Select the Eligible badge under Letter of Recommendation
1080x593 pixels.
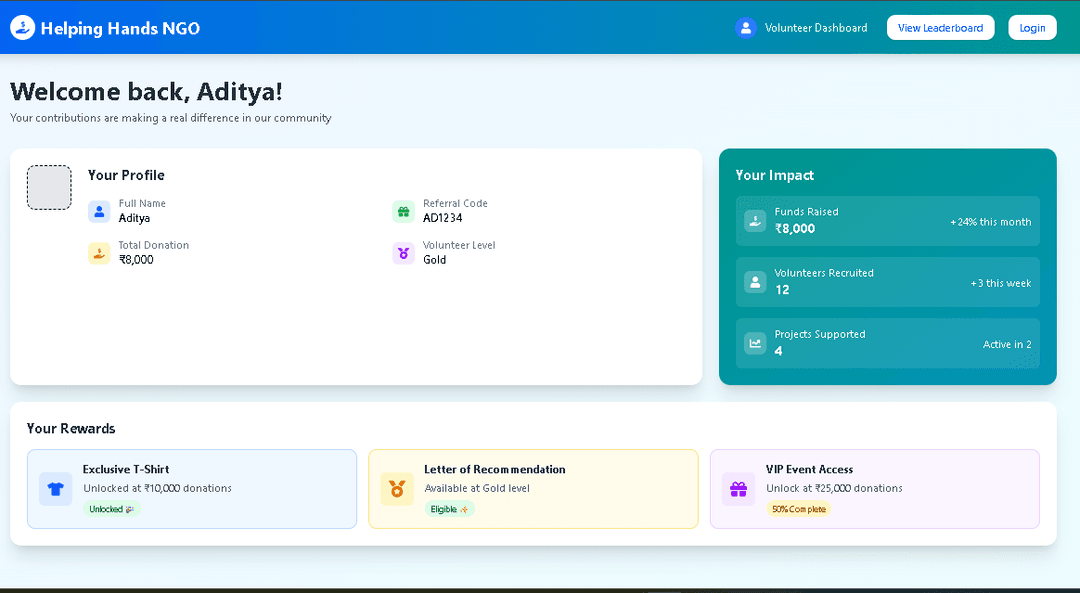(450, 509)
